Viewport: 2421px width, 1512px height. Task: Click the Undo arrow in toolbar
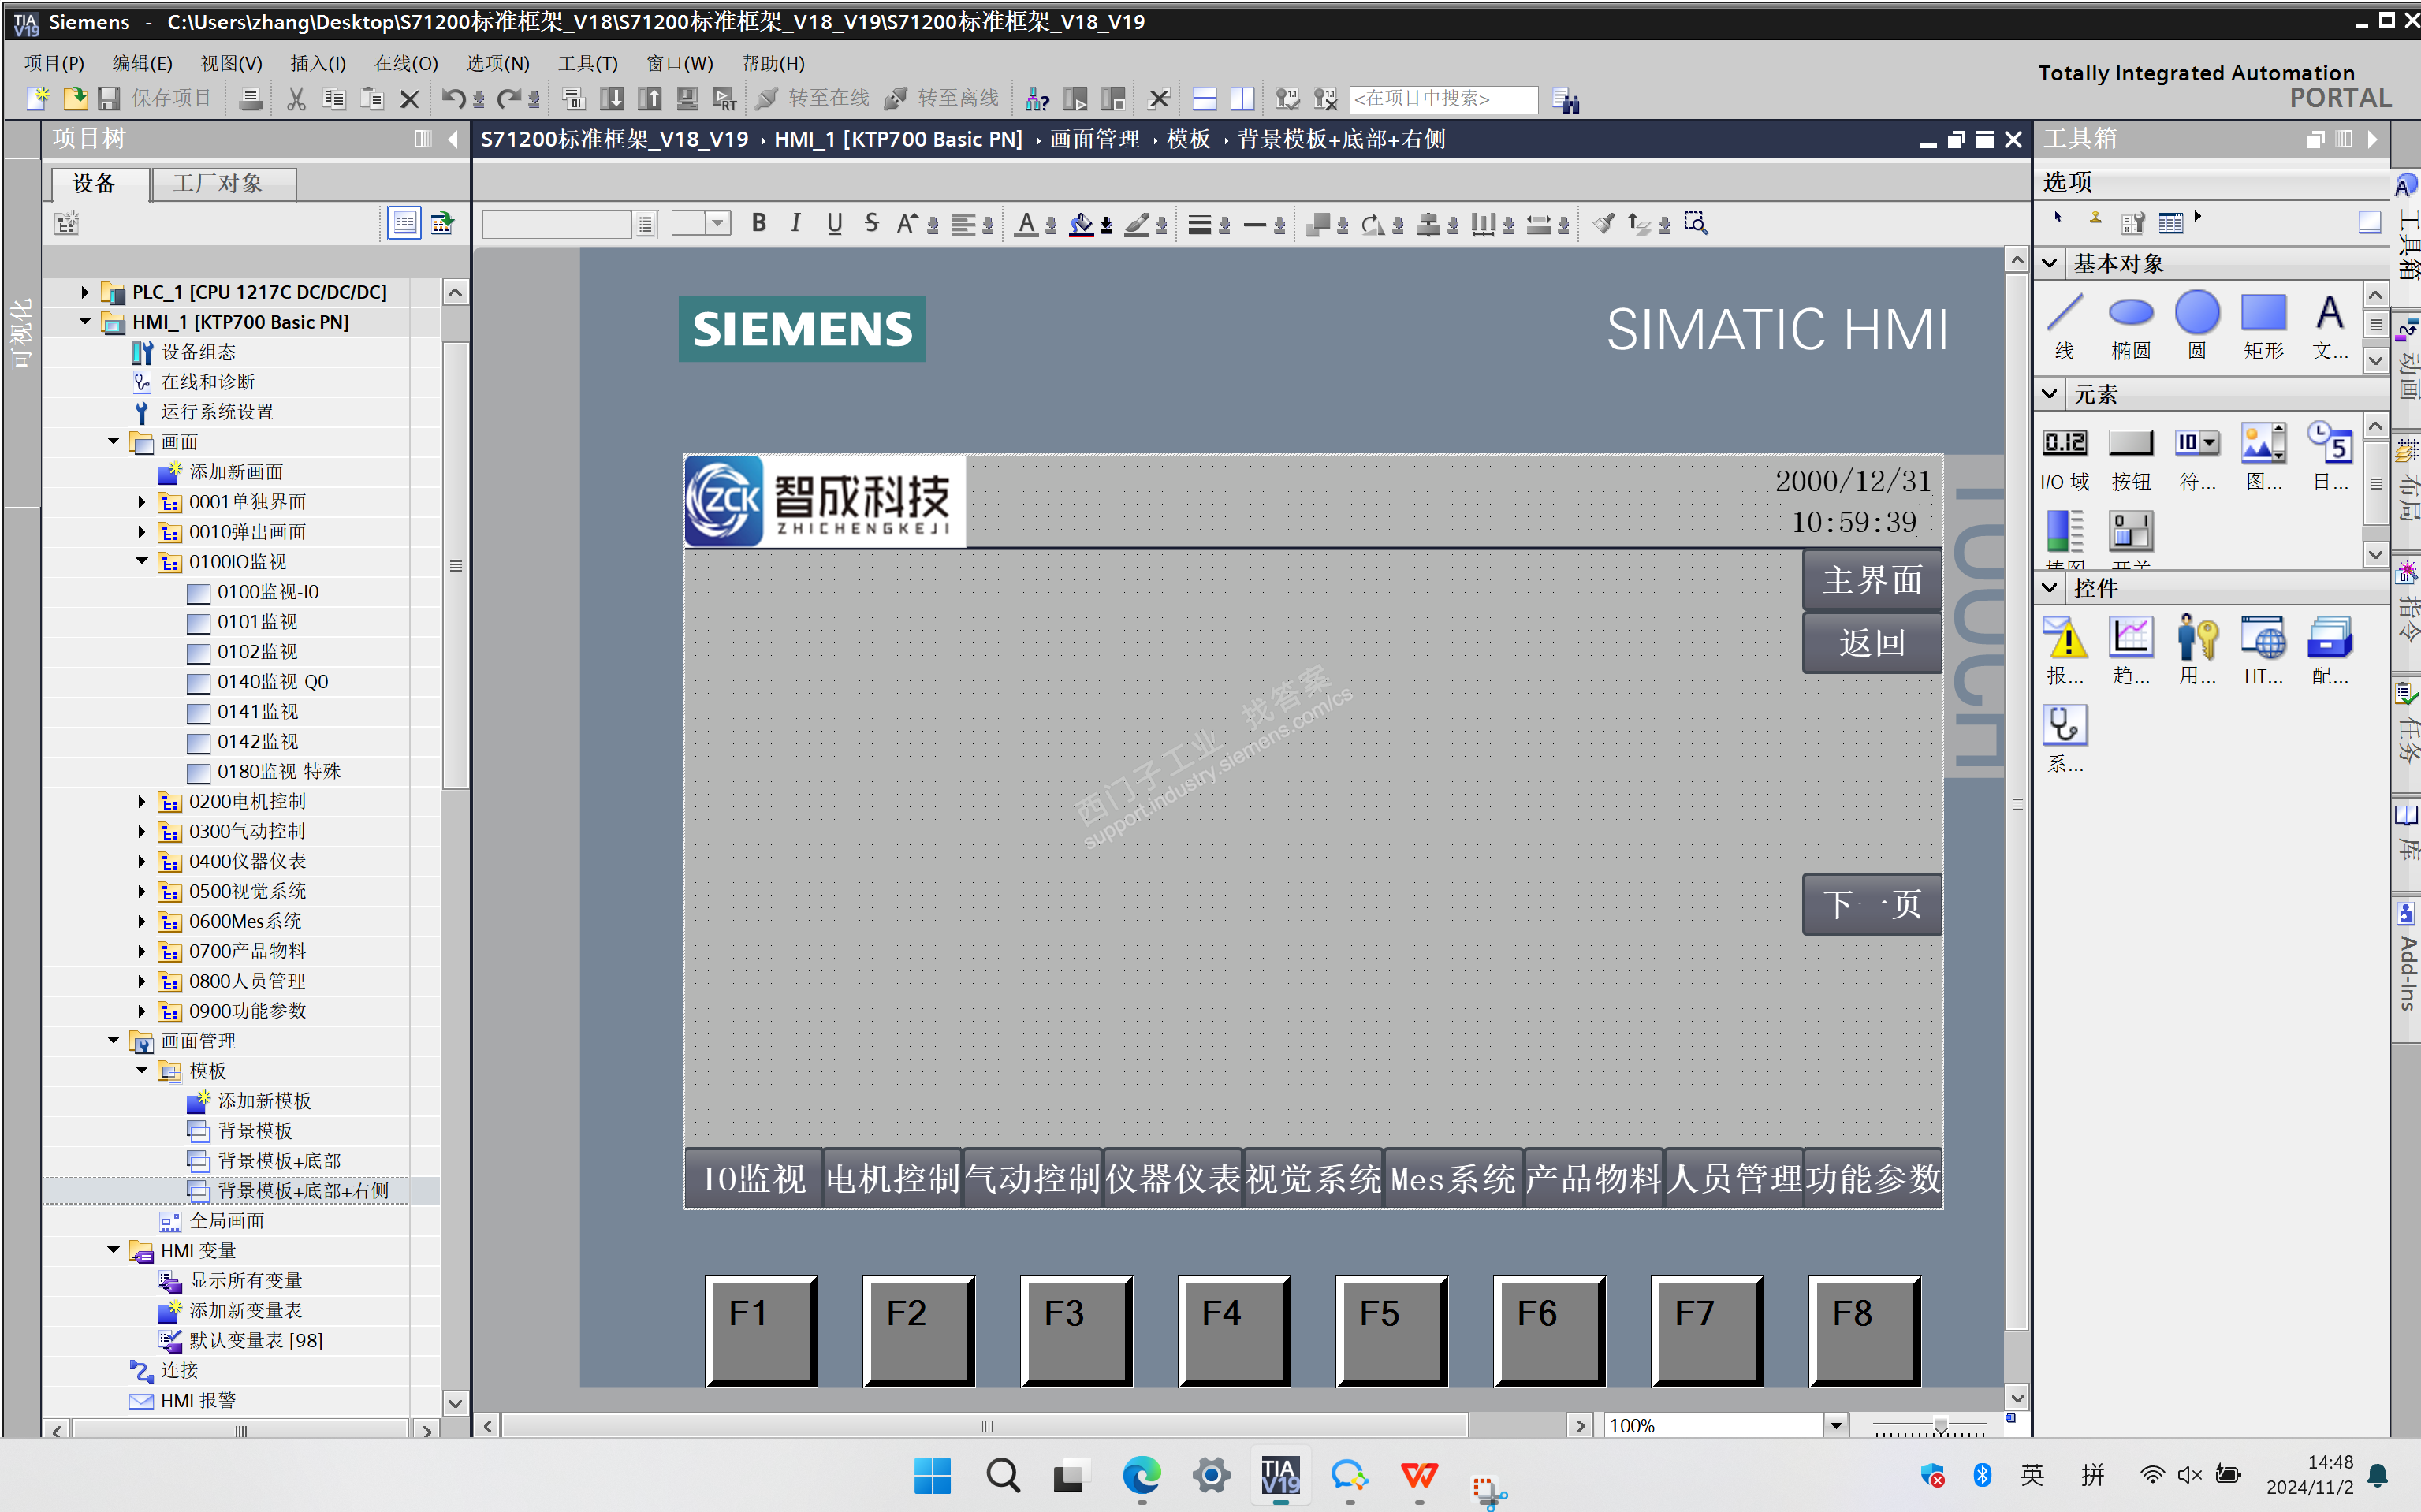point(453,99)
